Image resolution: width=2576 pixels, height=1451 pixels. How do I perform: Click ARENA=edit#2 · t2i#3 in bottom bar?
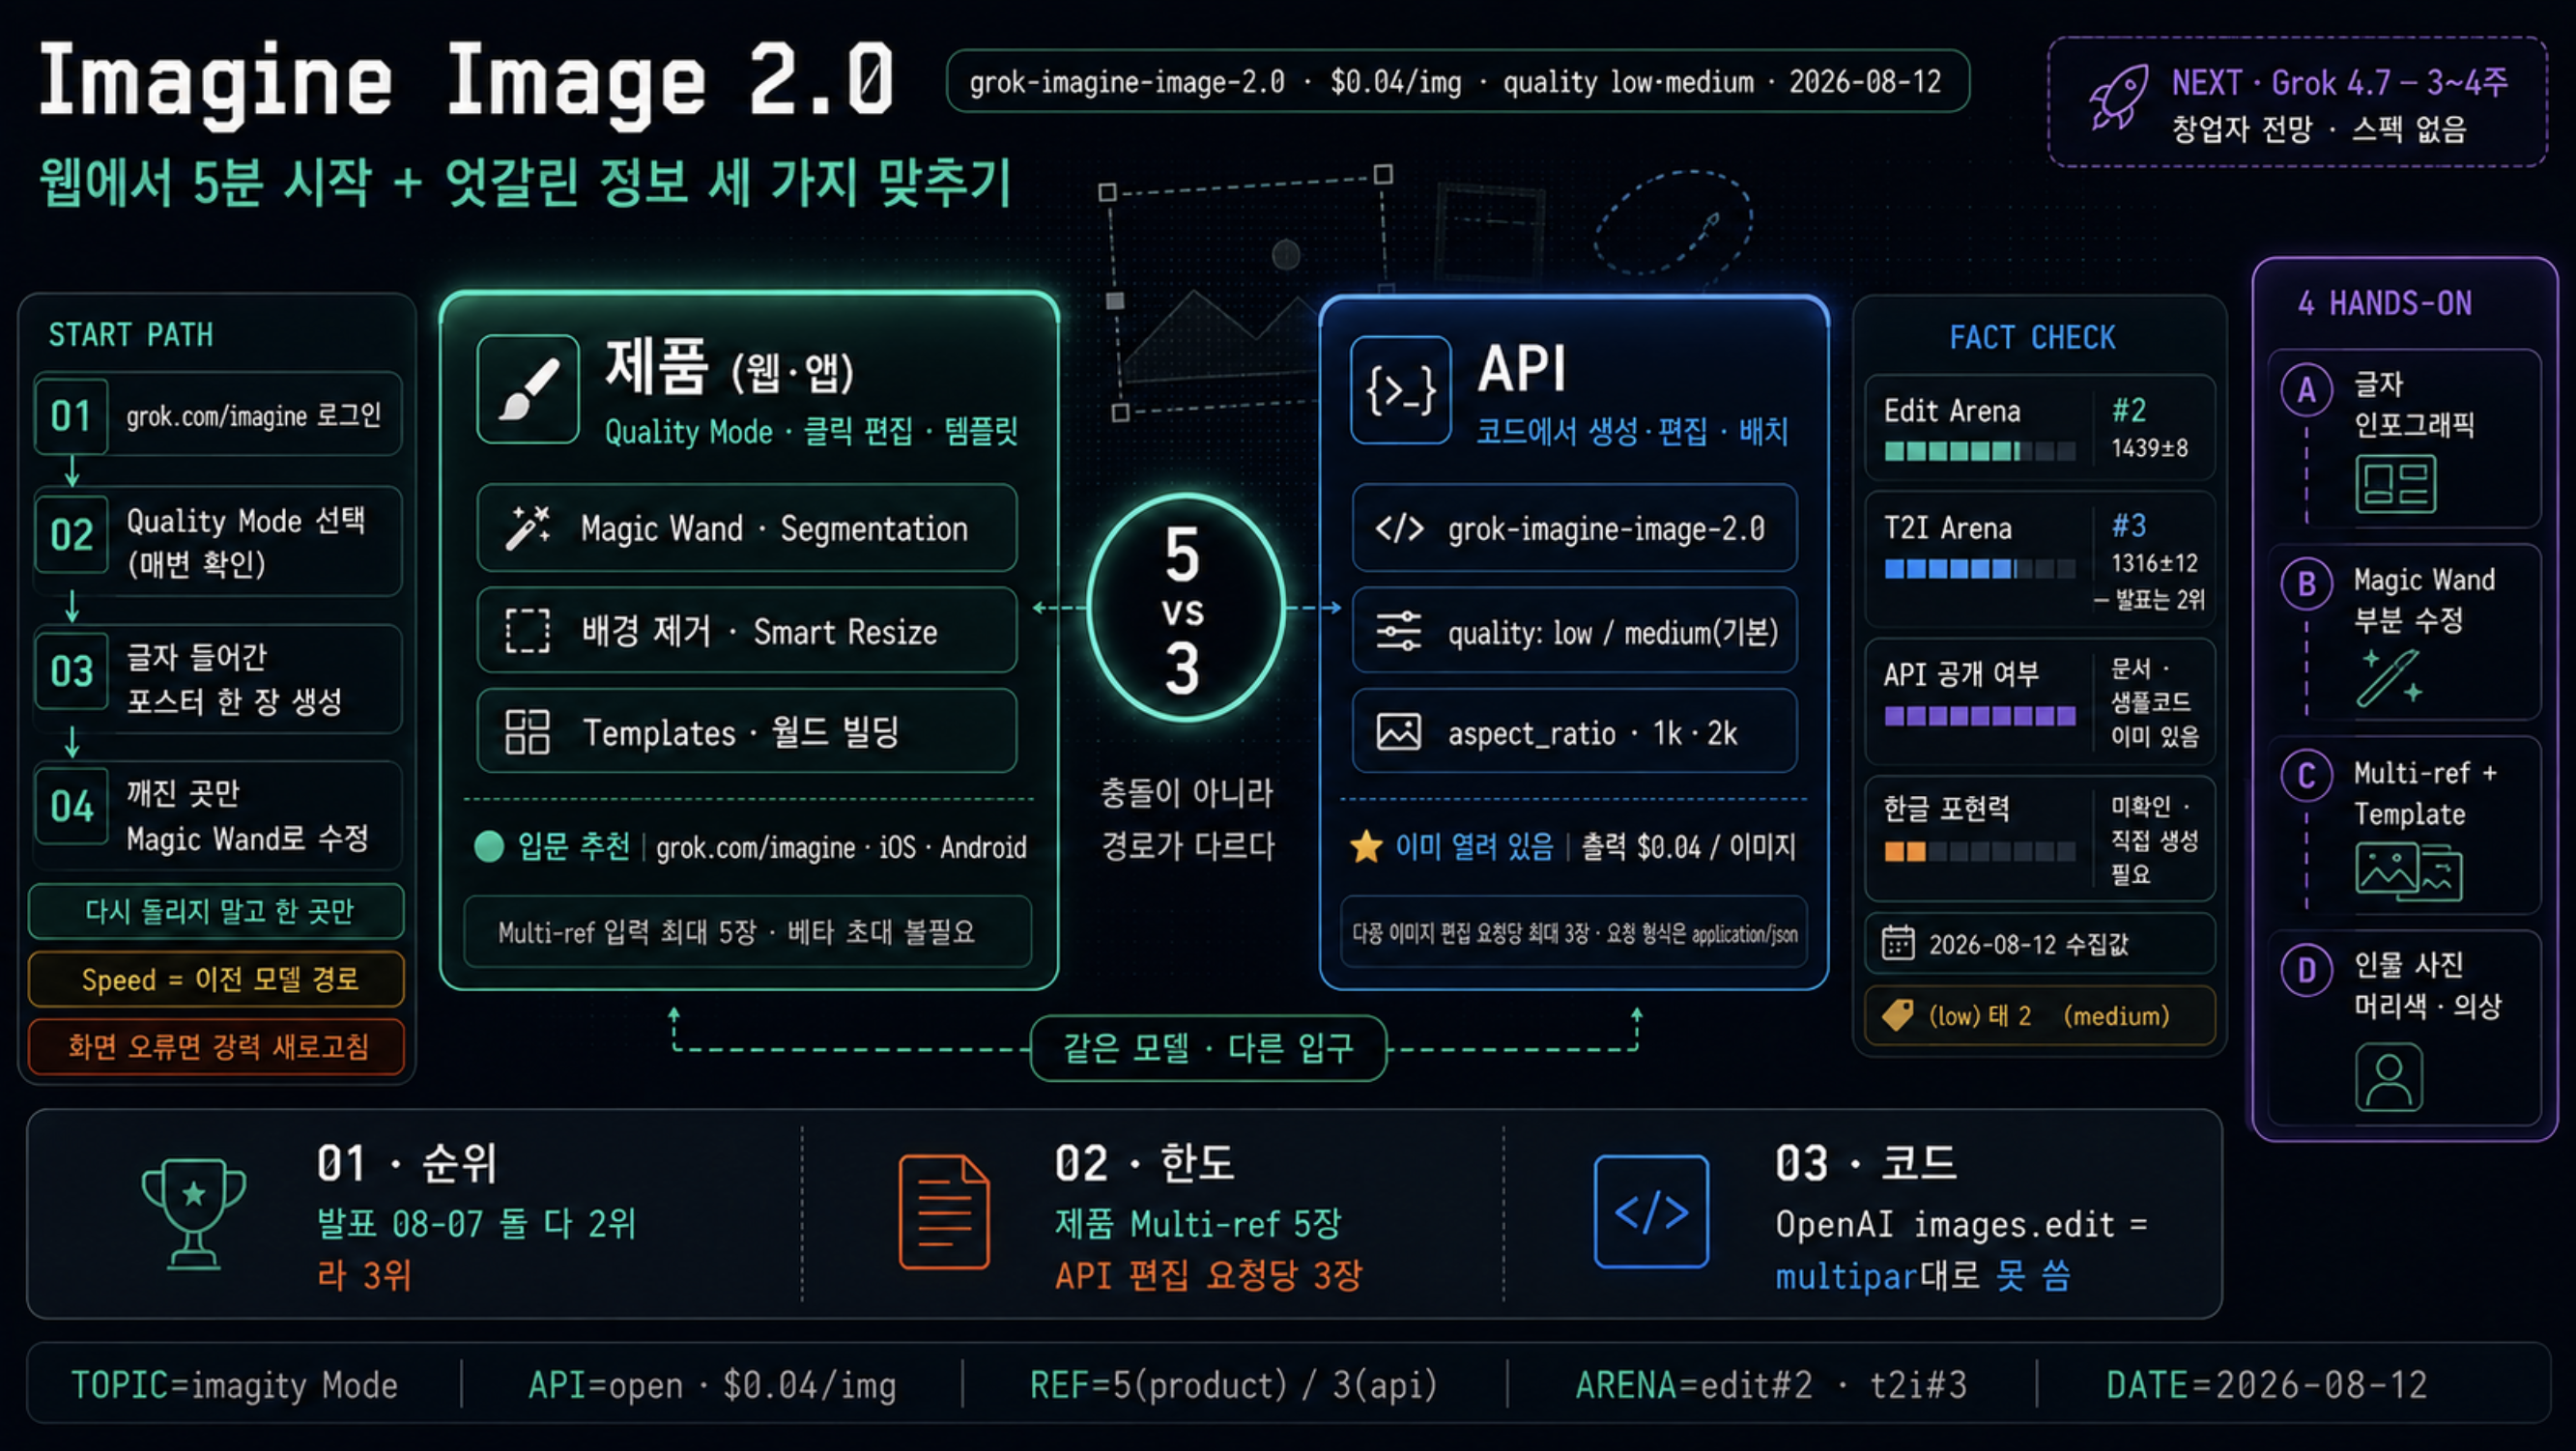1771,1385
